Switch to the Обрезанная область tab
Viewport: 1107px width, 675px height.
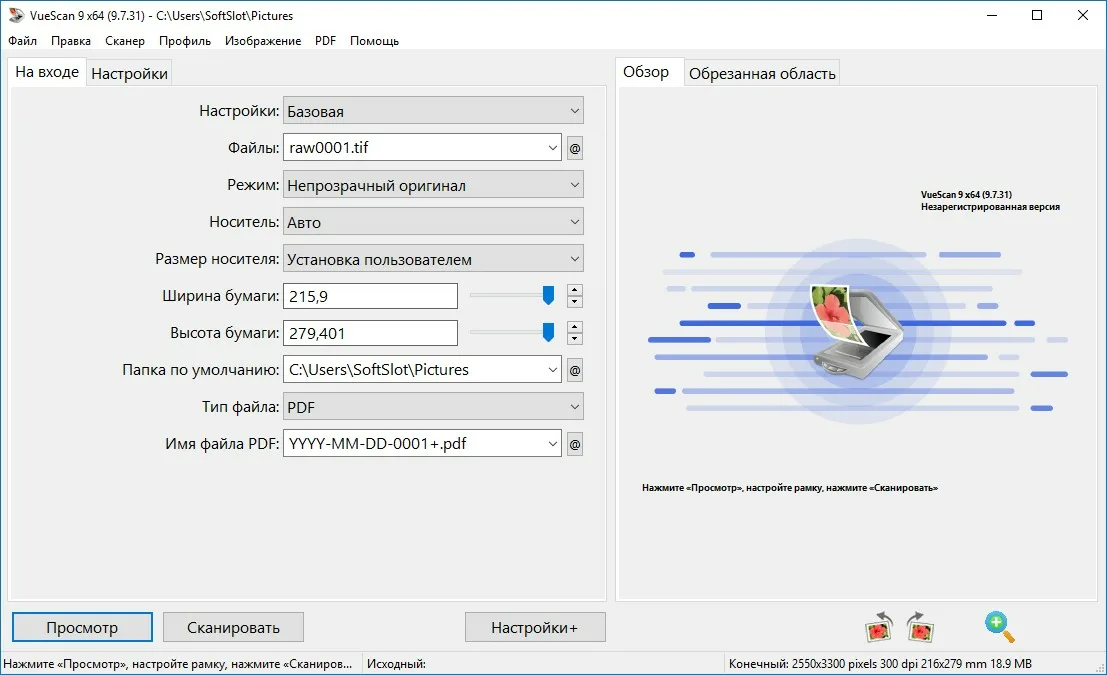click(762, 73)
